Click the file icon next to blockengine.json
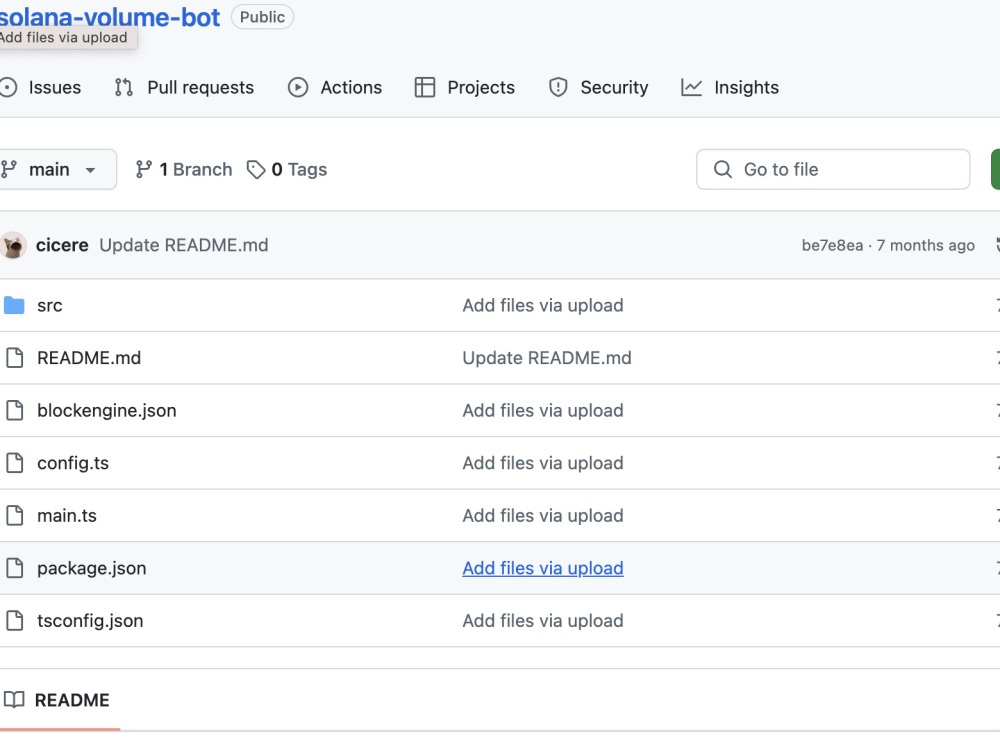 (15, 410)
